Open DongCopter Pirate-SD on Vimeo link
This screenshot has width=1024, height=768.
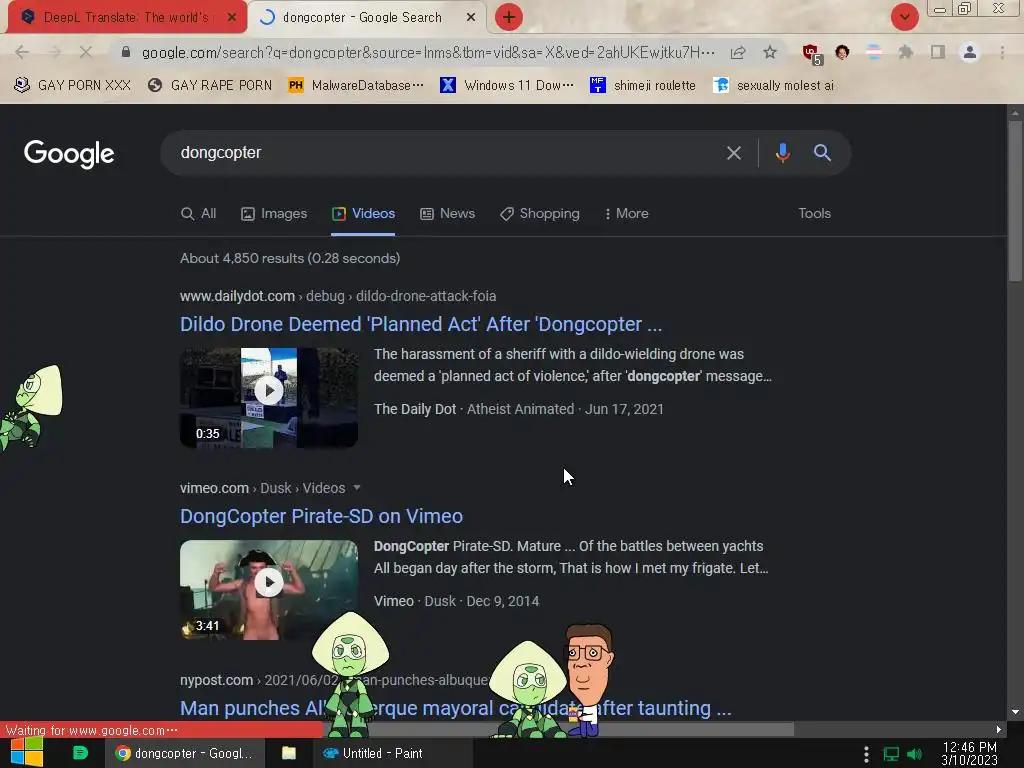[321, 517]
